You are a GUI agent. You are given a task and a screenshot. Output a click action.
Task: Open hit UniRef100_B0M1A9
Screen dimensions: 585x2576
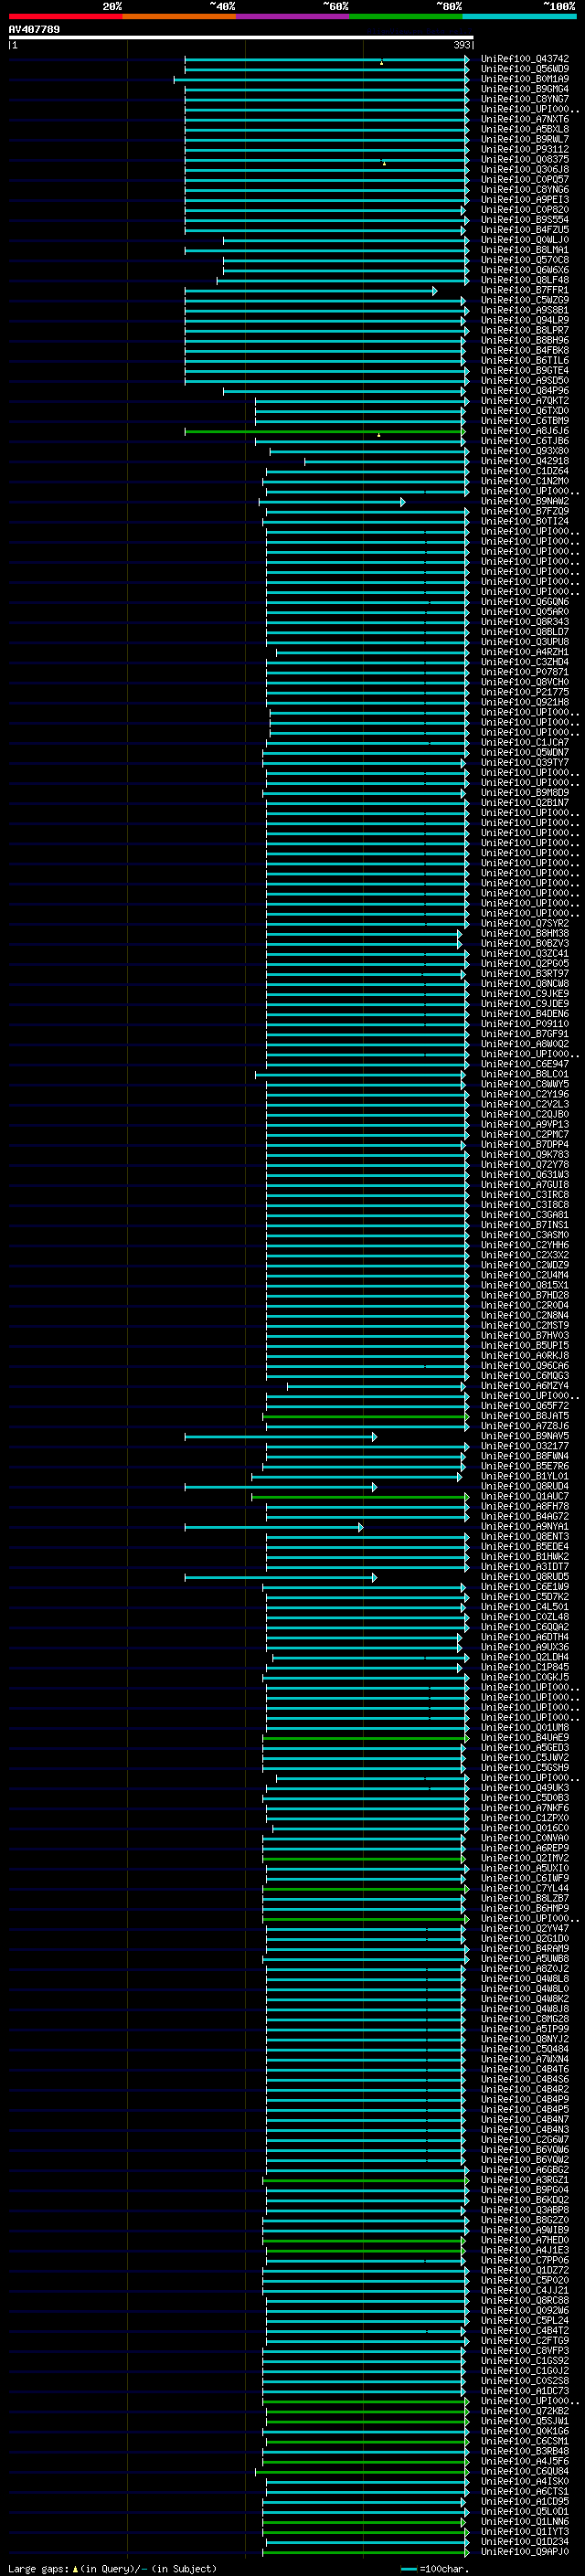(x=525, y=79)
